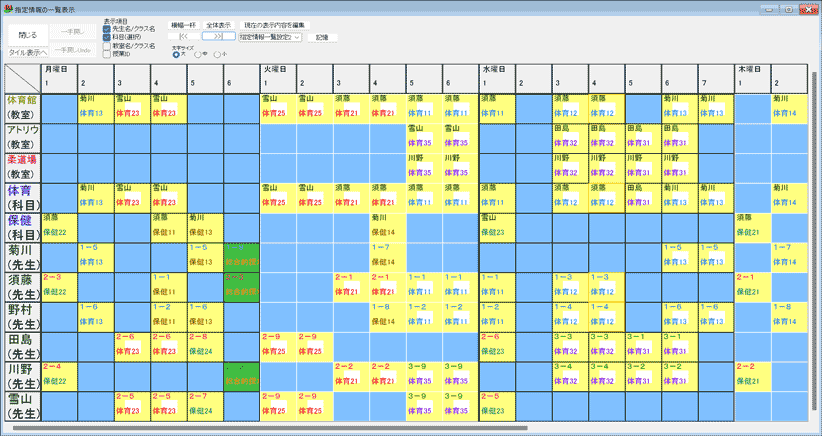Switch to tile view with タイル表示へ
This screenshot has height=436, width=822.
(27, 51)
